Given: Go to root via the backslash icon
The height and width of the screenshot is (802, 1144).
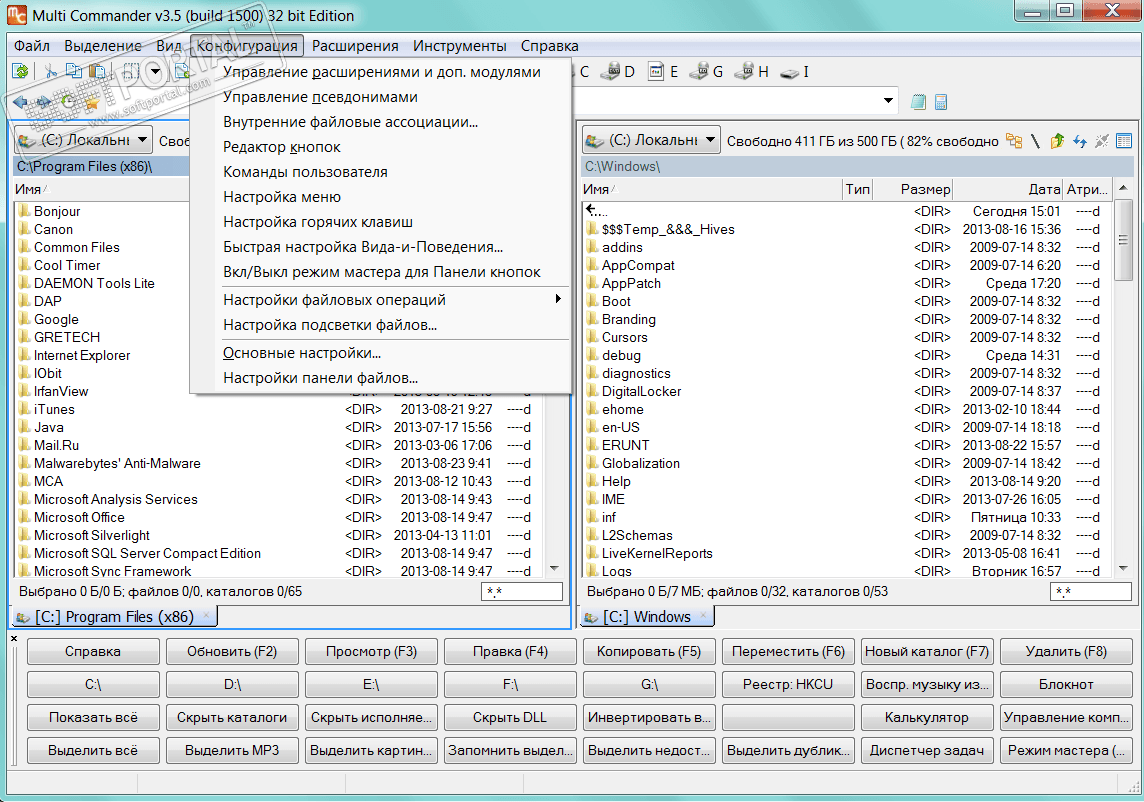Looking at the screenshot, I should coord(1035,141).
